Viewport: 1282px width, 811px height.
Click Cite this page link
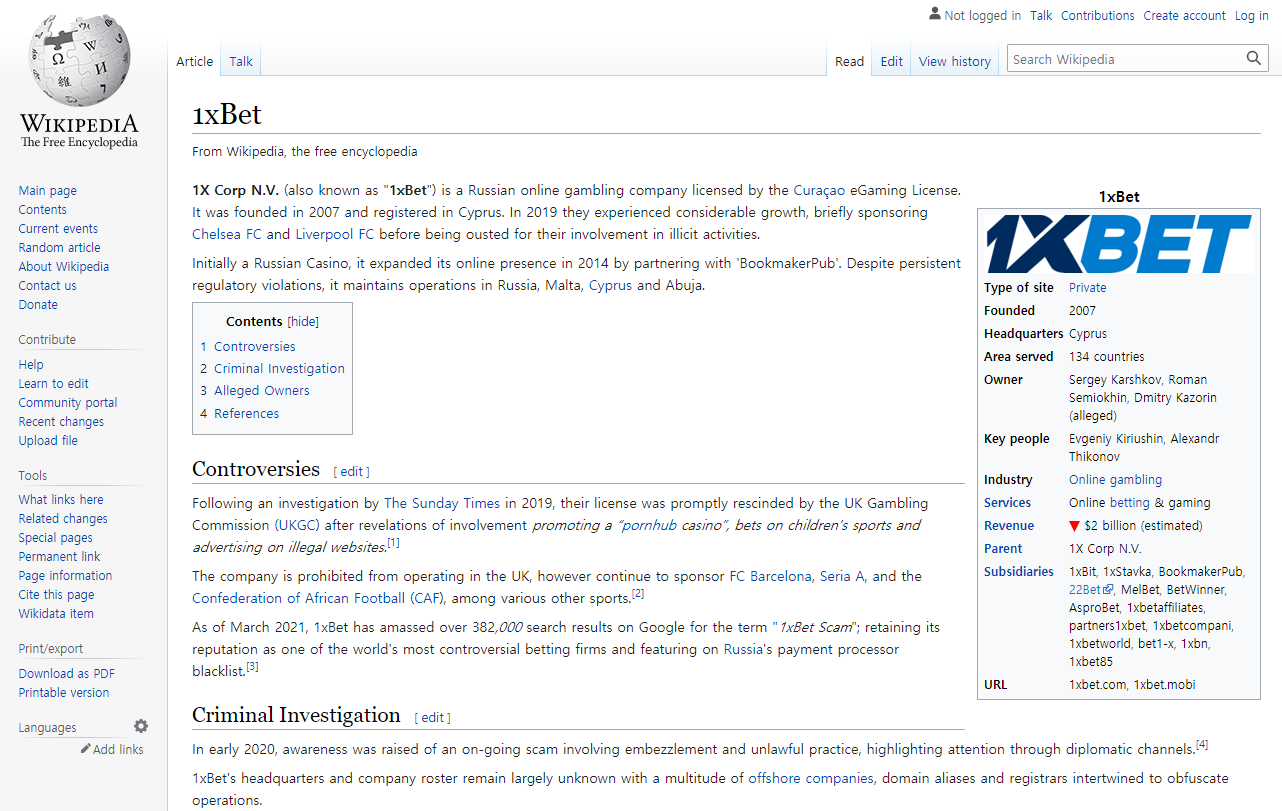(x=56, y=595)
